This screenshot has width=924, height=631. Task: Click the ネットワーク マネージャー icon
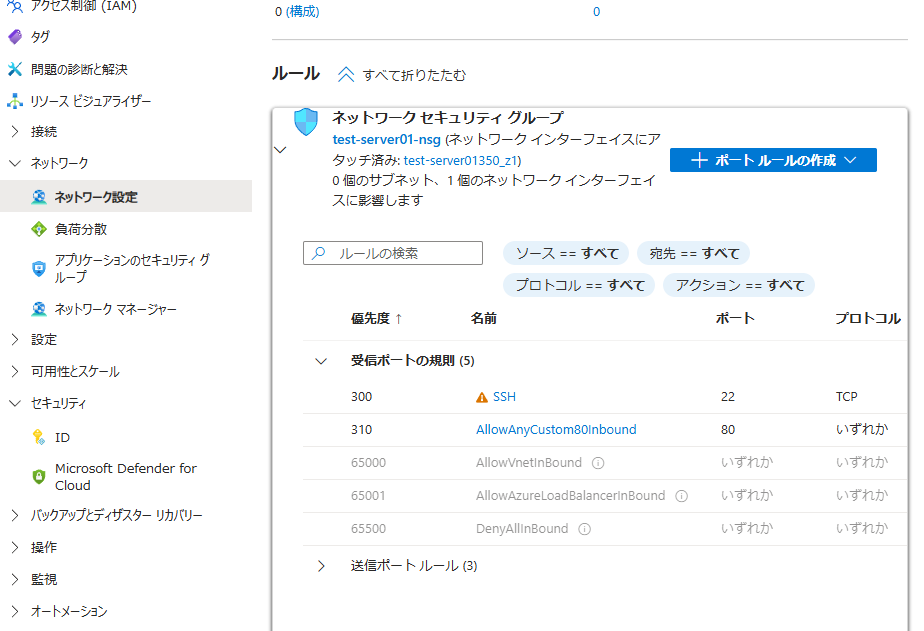tap(39, 309)
